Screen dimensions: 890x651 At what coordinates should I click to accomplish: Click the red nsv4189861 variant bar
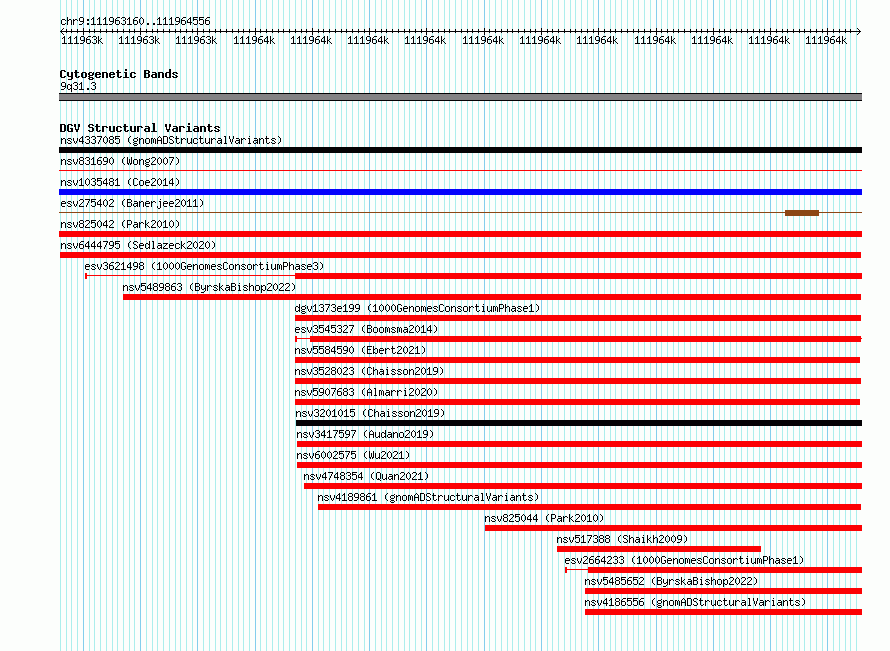589,507
